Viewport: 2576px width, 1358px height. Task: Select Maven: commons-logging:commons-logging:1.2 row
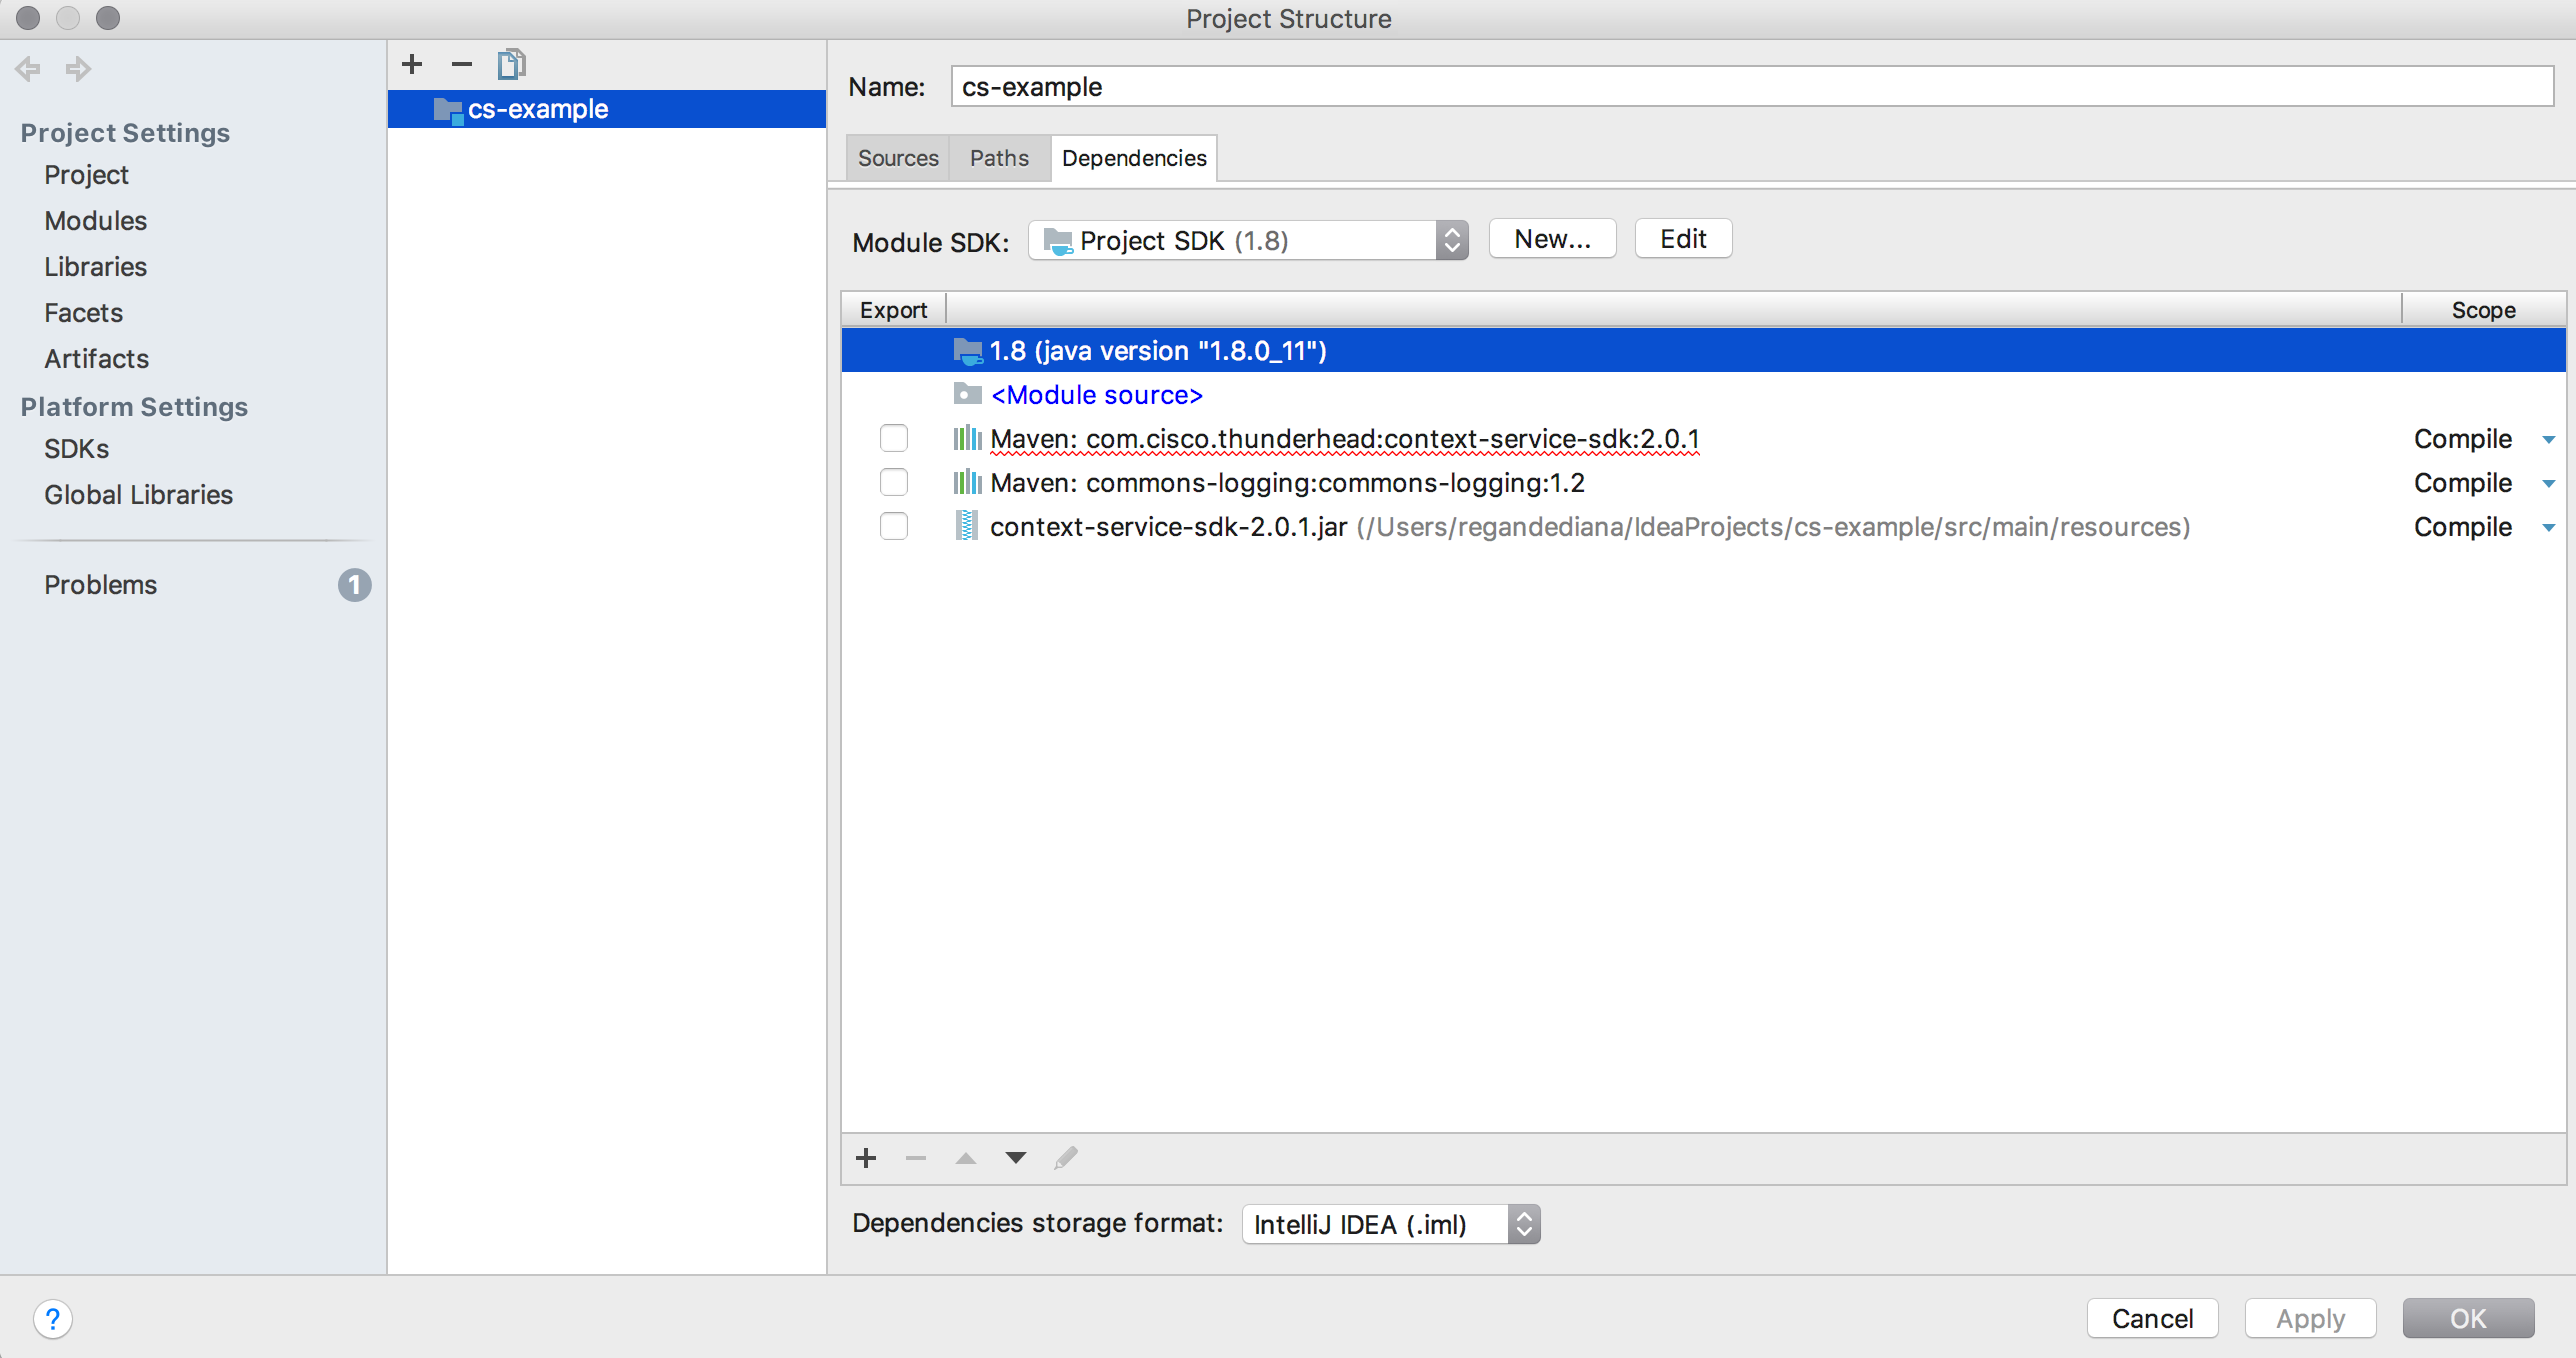(1704, 483)
